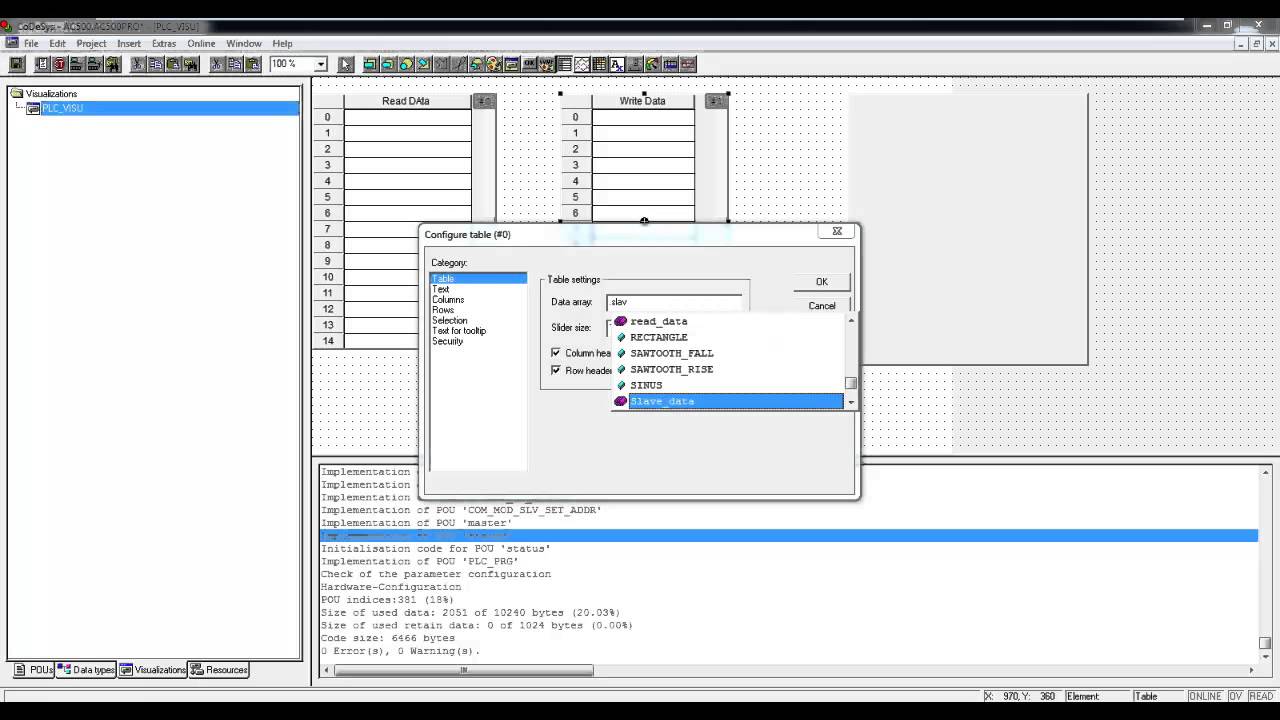The height and width of the screenshot is (720, 1280).
Task: Select the Selection category
Action: [450, 321]
